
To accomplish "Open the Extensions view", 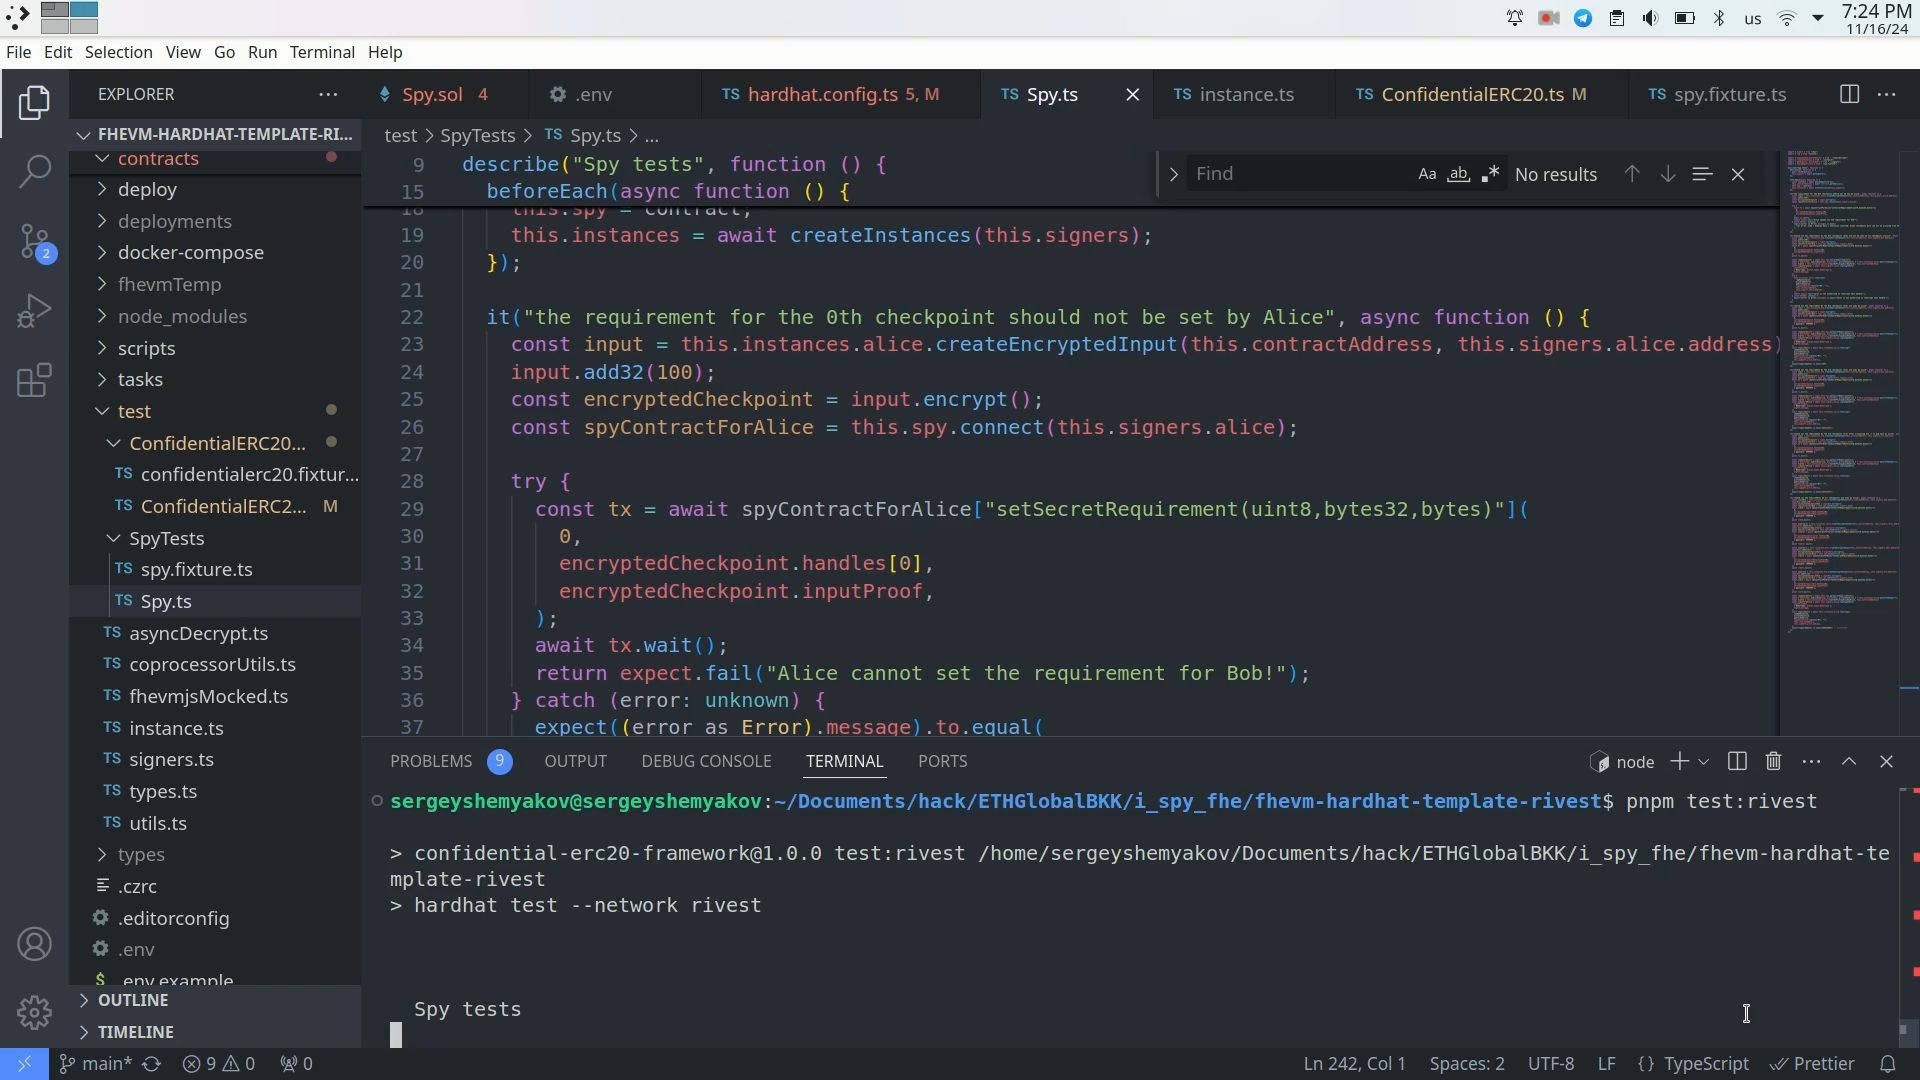I will 34,380.
